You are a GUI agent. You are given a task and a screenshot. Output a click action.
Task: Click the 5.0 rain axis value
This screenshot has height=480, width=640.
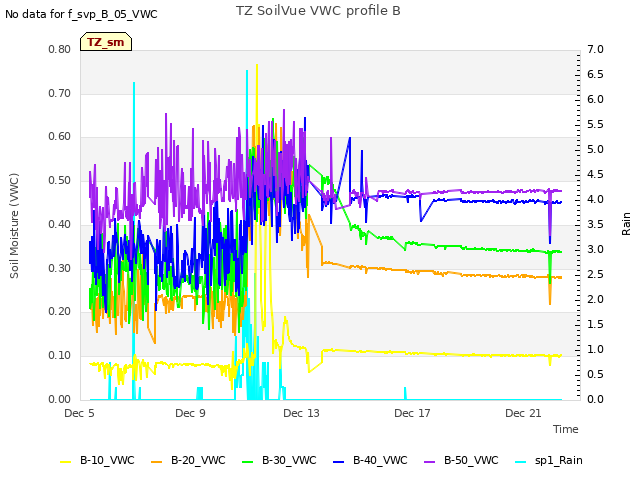[595, 149]
